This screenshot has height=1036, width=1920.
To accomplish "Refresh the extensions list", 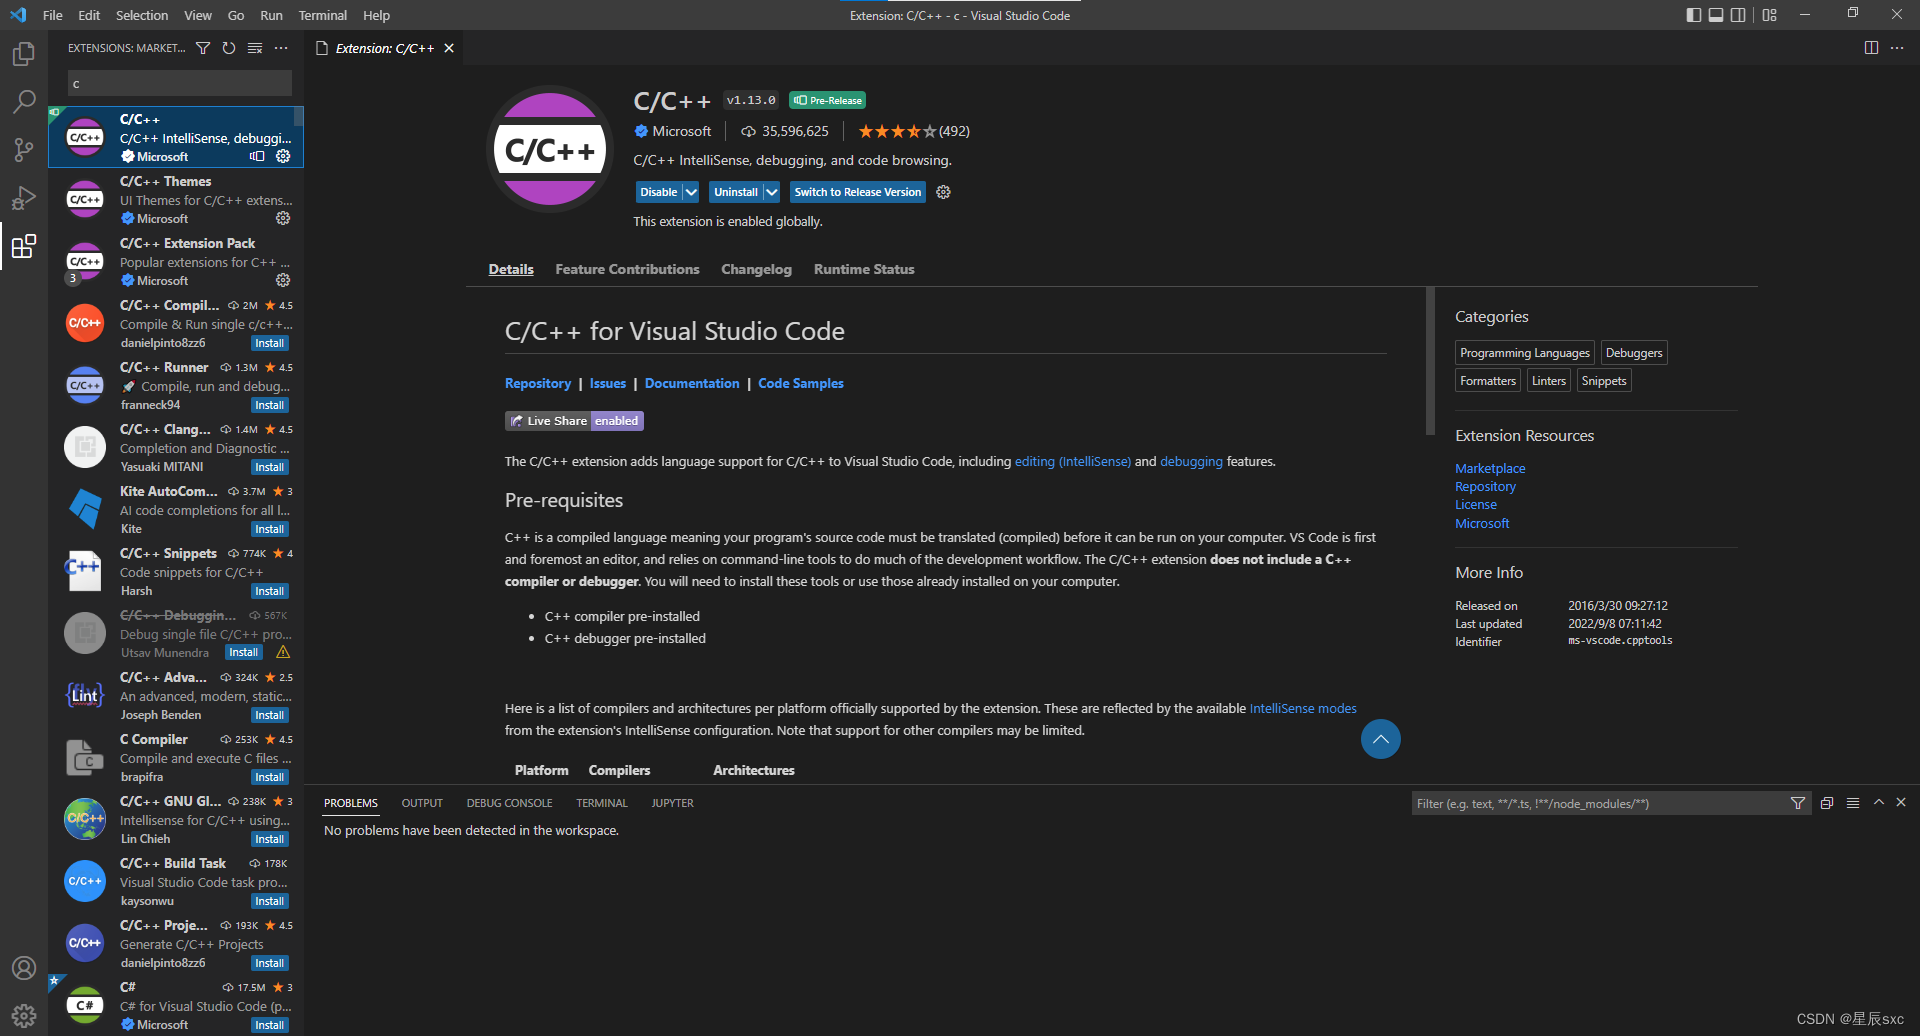I will [229, 48].
